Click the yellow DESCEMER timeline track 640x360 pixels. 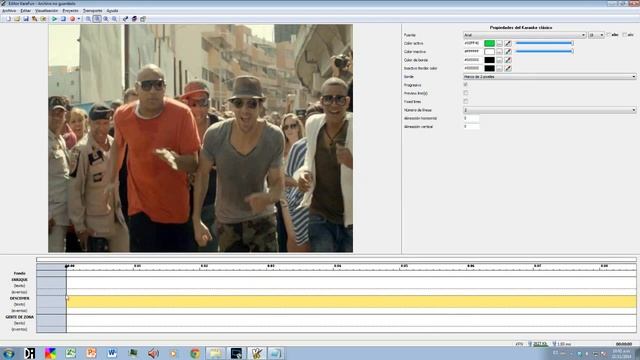click(351, 301)
